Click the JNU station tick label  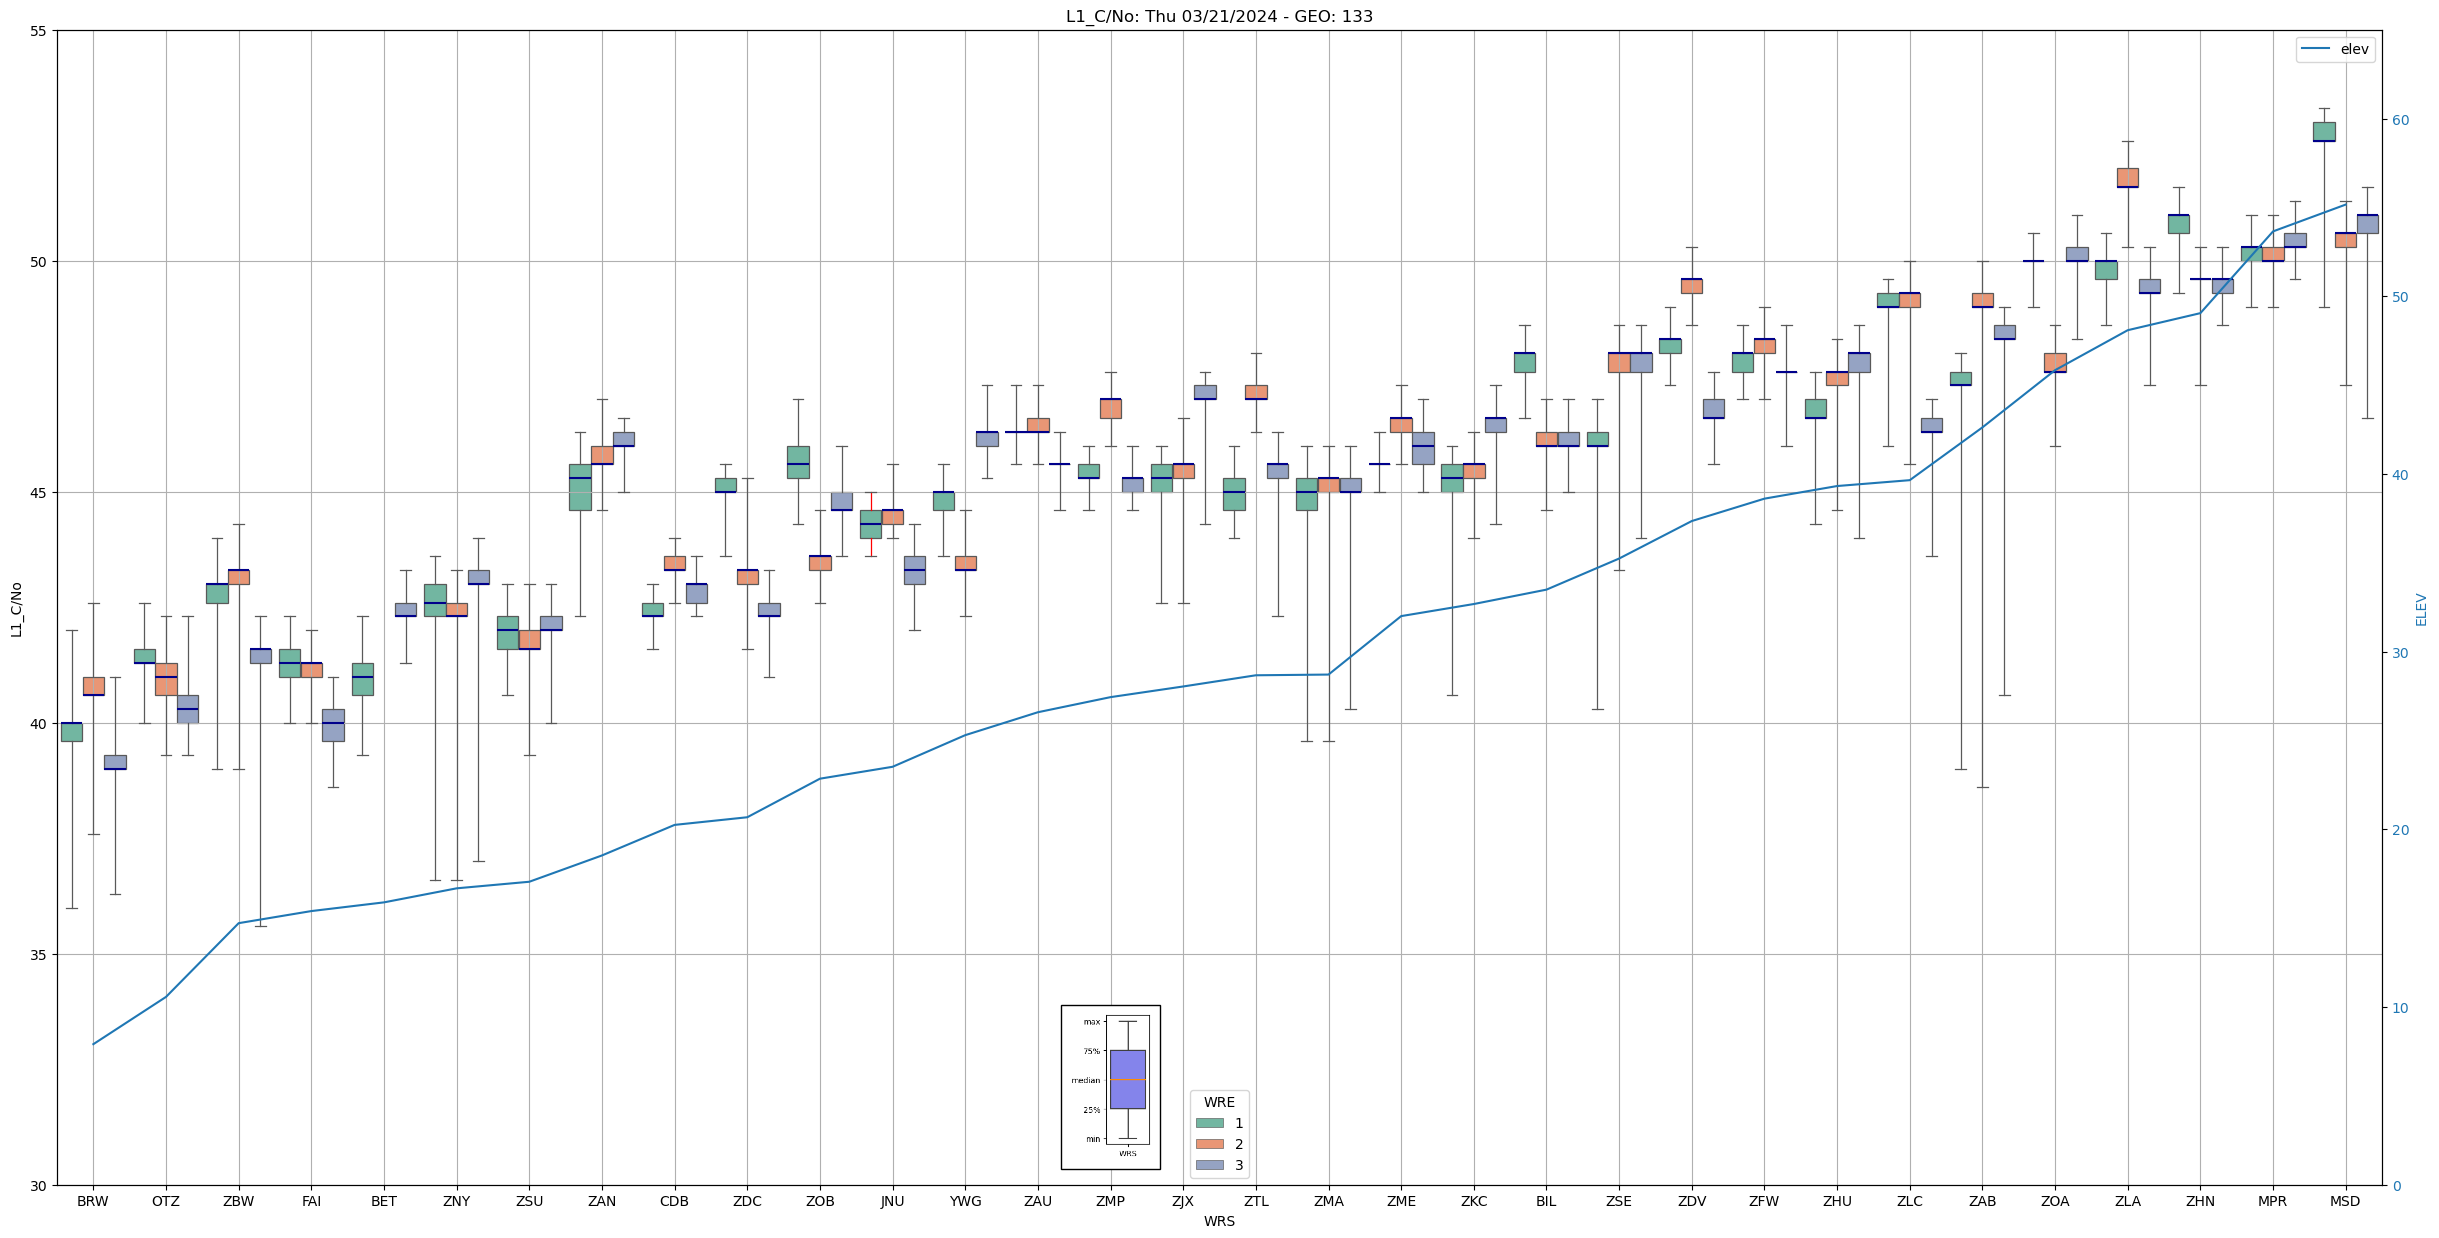tap(892, 1201)
